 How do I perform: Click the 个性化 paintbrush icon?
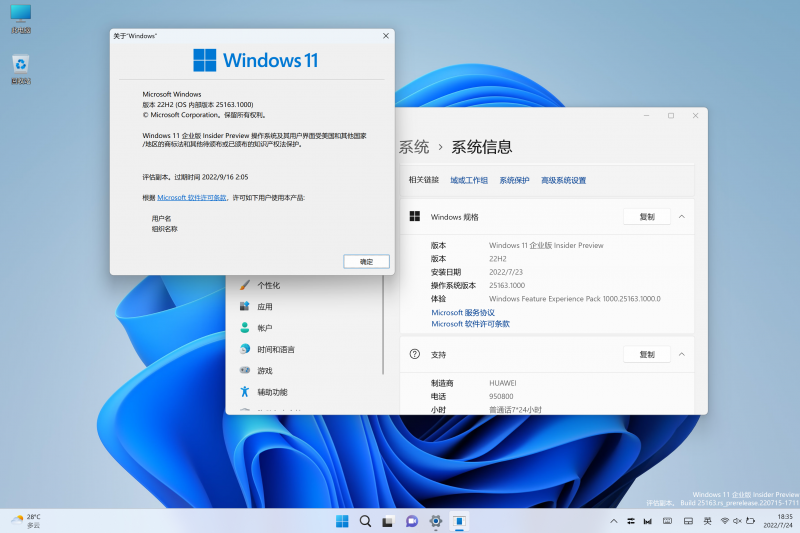[245, 285]
